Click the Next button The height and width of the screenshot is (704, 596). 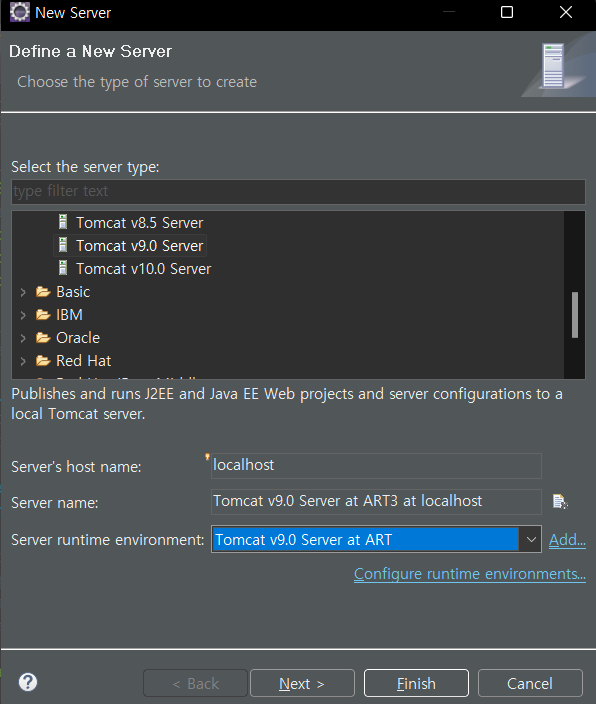pyautogui.click(x=302, y=683)
